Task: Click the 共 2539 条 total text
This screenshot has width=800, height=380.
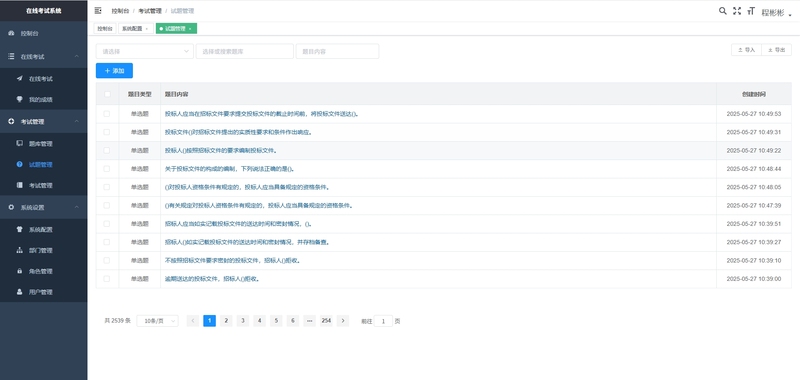Action: 117,321
